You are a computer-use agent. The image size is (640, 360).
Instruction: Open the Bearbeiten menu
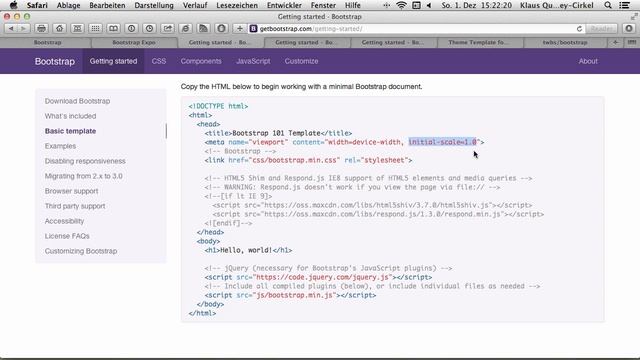(107, 5)
